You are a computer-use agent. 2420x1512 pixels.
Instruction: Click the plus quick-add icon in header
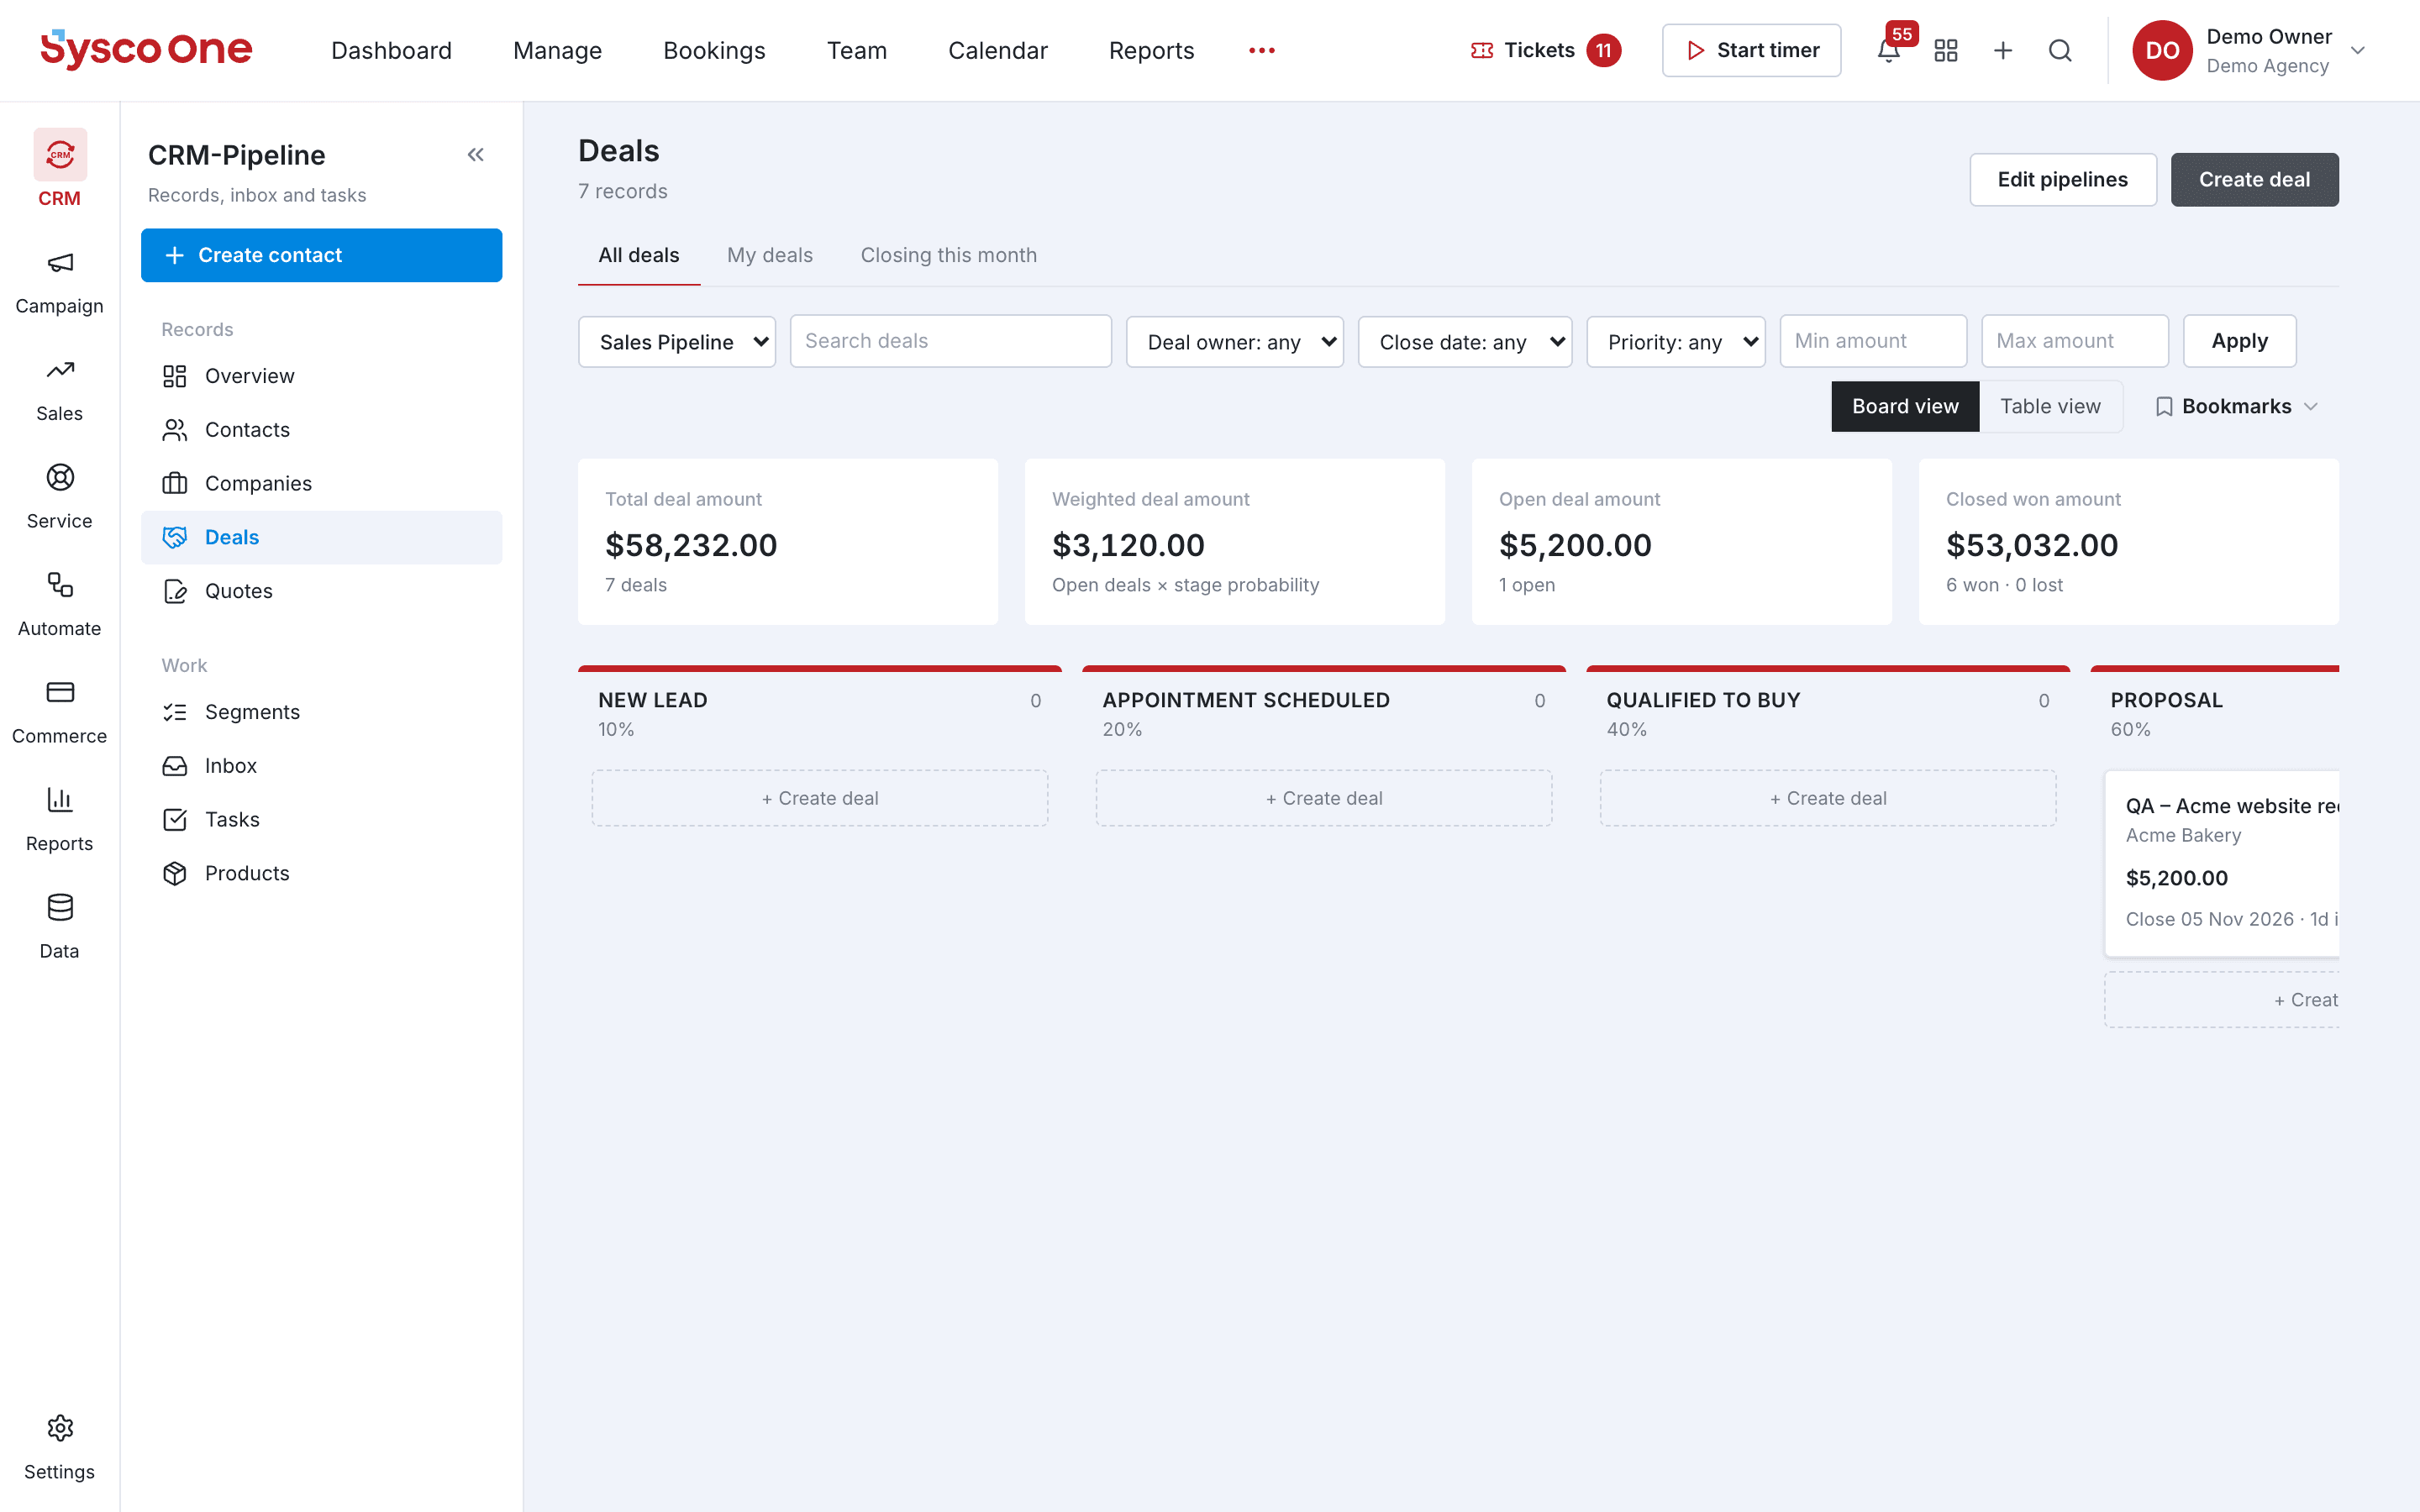click(x=2003, y=50)
